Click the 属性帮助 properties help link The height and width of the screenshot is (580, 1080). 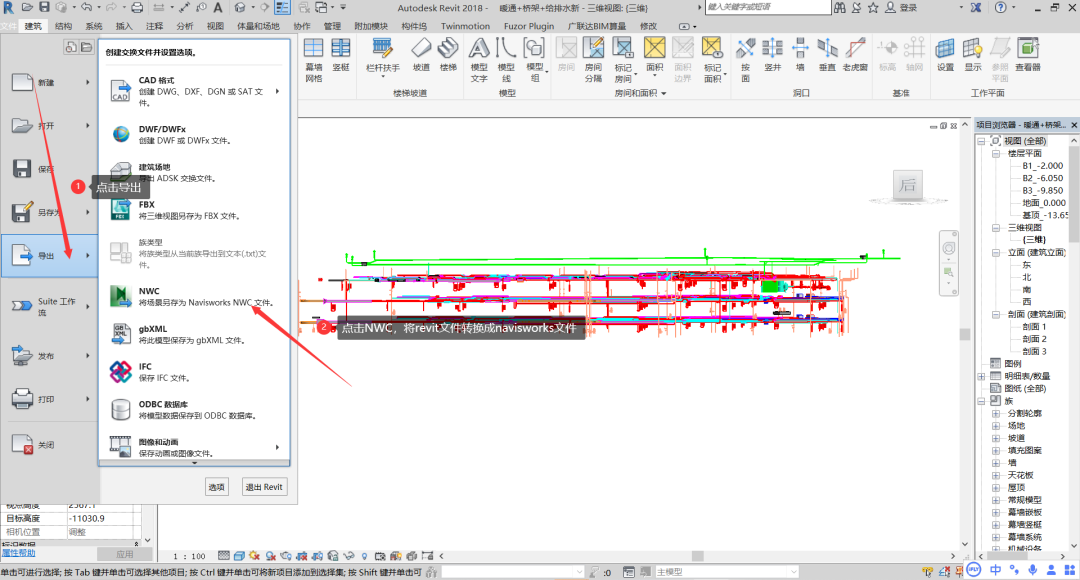(19, 553)
